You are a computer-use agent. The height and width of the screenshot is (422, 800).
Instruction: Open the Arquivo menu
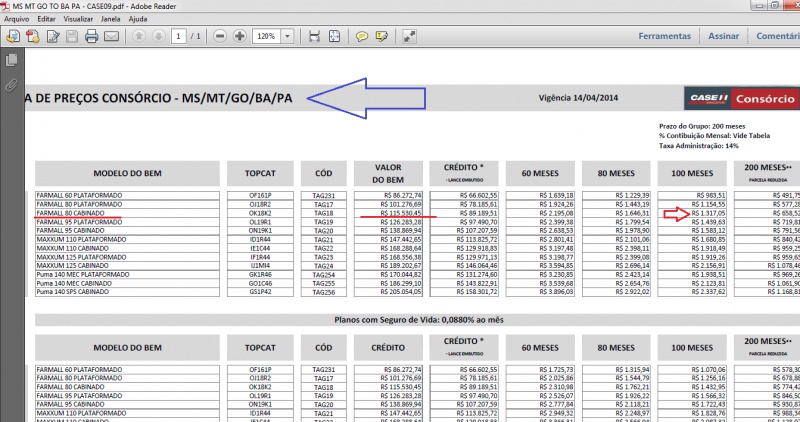16,19
